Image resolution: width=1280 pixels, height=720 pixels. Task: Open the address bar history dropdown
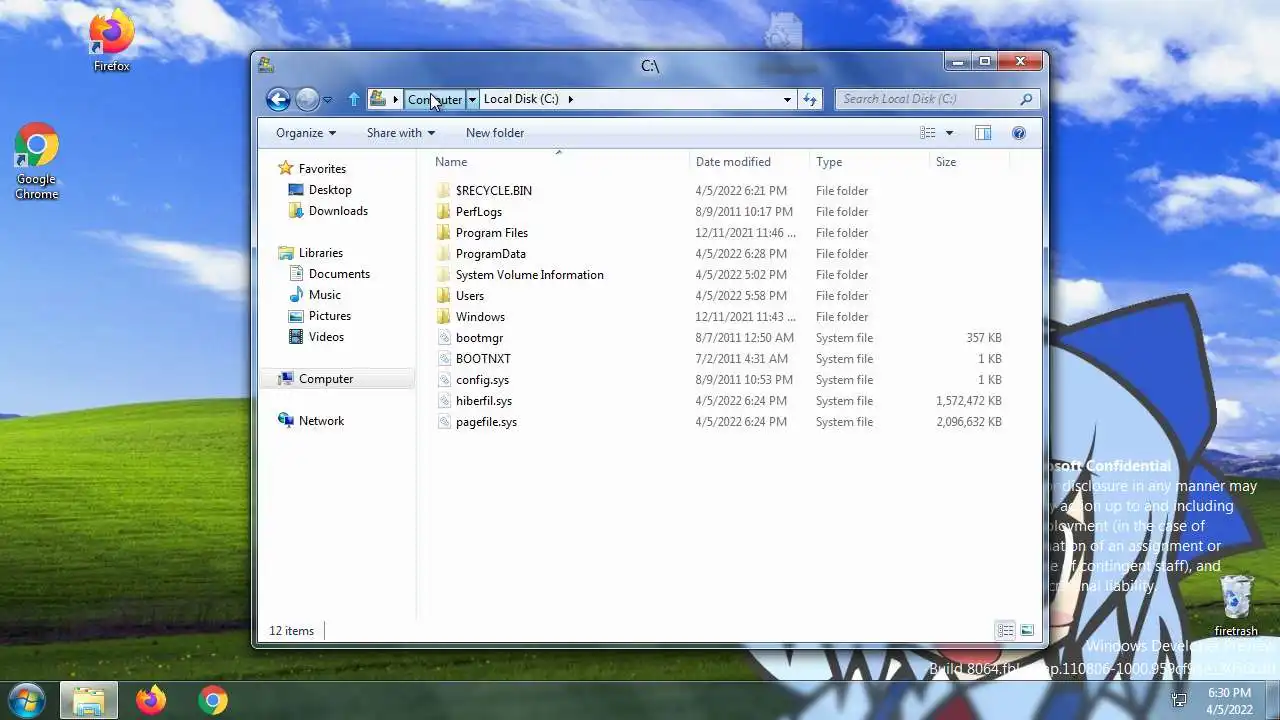pyautogui.click(x=787, y=99)
